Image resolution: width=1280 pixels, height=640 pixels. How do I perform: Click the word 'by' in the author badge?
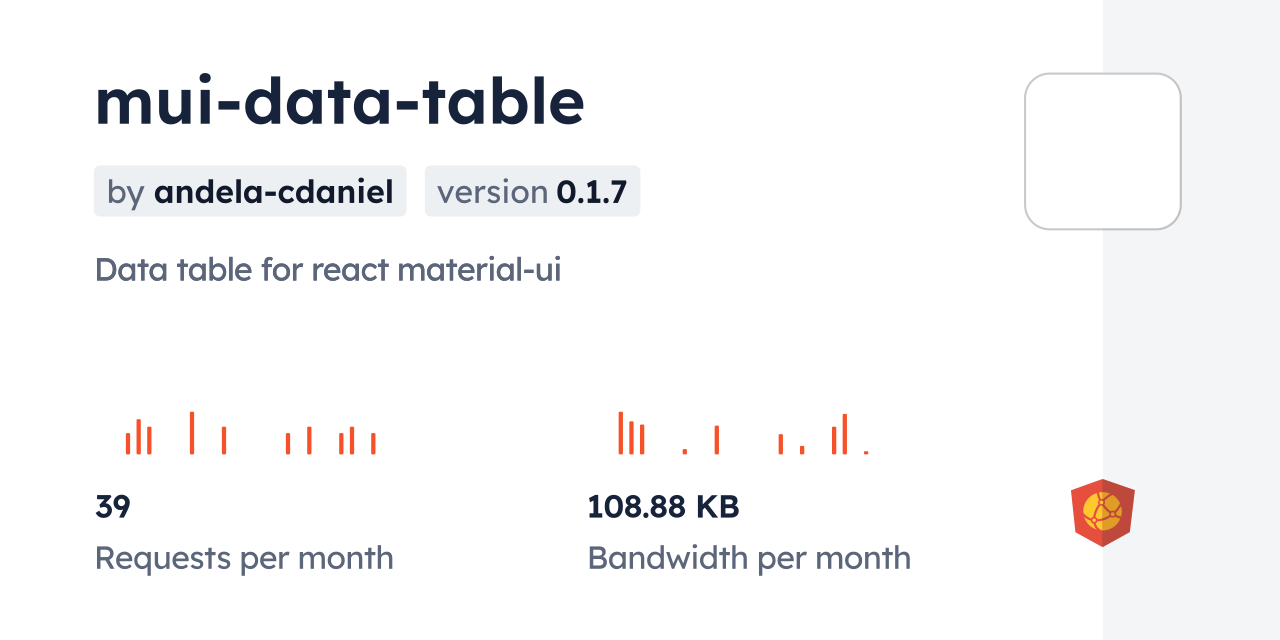[x=125, y=191]
